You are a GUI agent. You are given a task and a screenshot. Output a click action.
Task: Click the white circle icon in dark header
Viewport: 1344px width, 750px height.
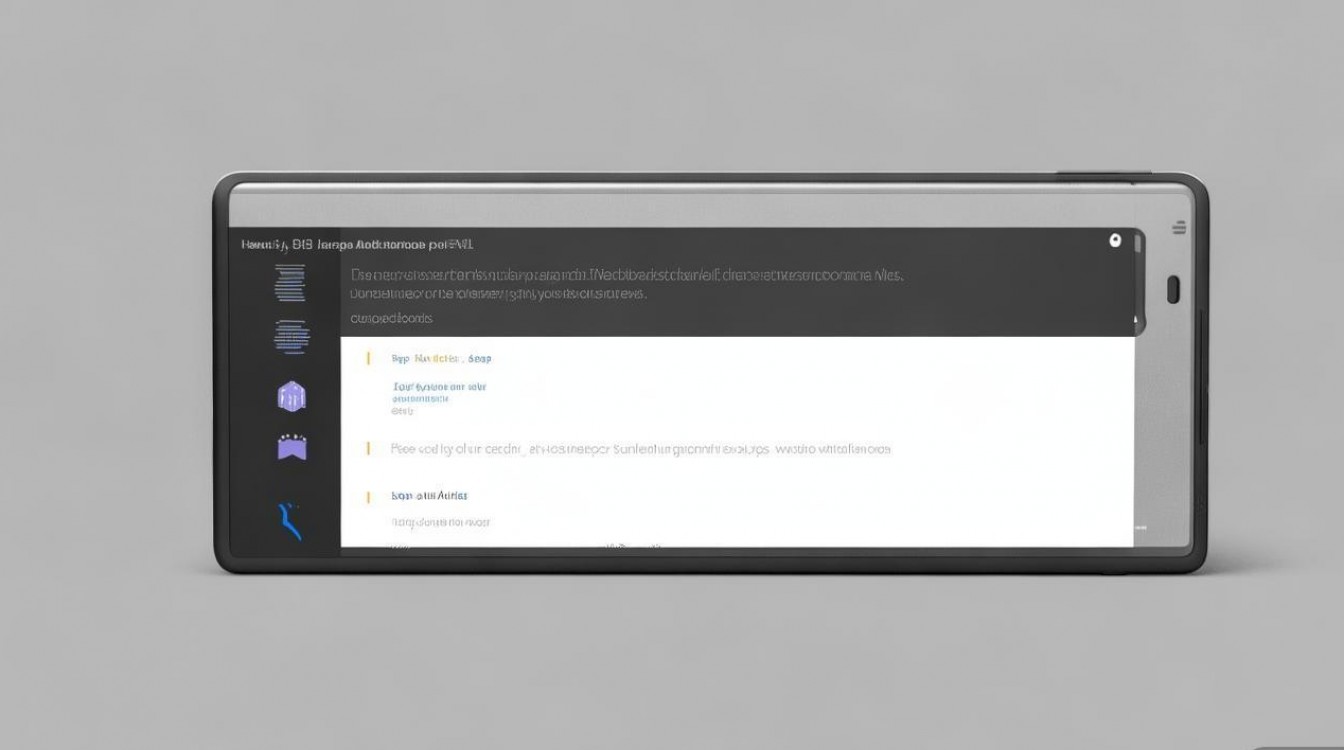click(1115, 241)
